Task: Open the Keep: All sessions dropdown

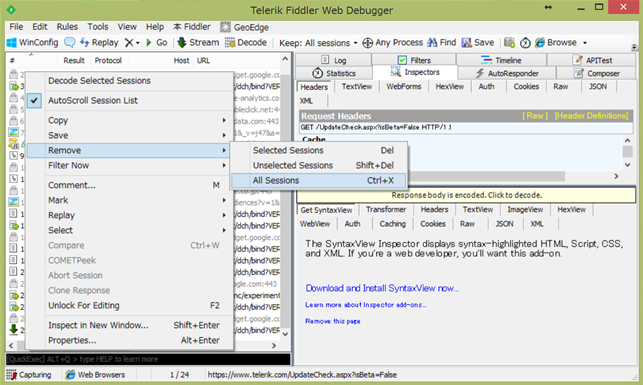Action: click(318, 43)
